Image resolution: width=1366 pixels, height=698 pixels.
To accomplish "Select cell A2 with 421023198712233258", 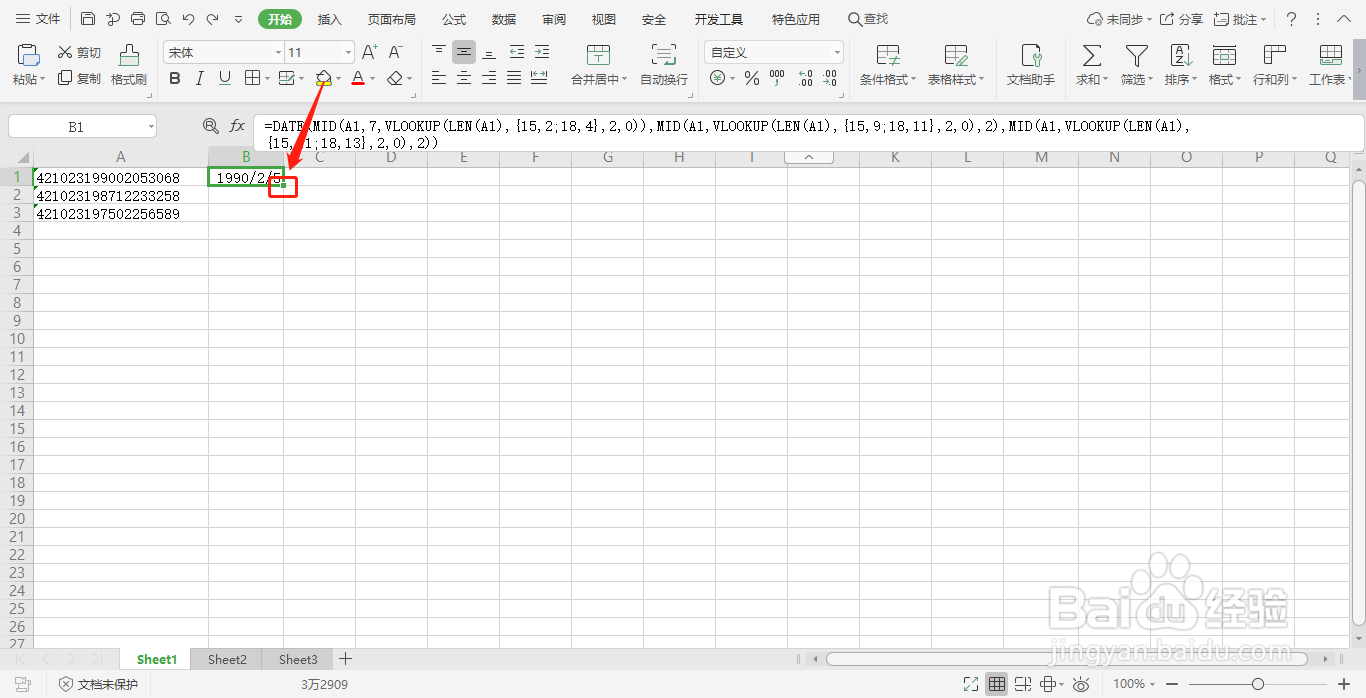I will pos(121,196).
